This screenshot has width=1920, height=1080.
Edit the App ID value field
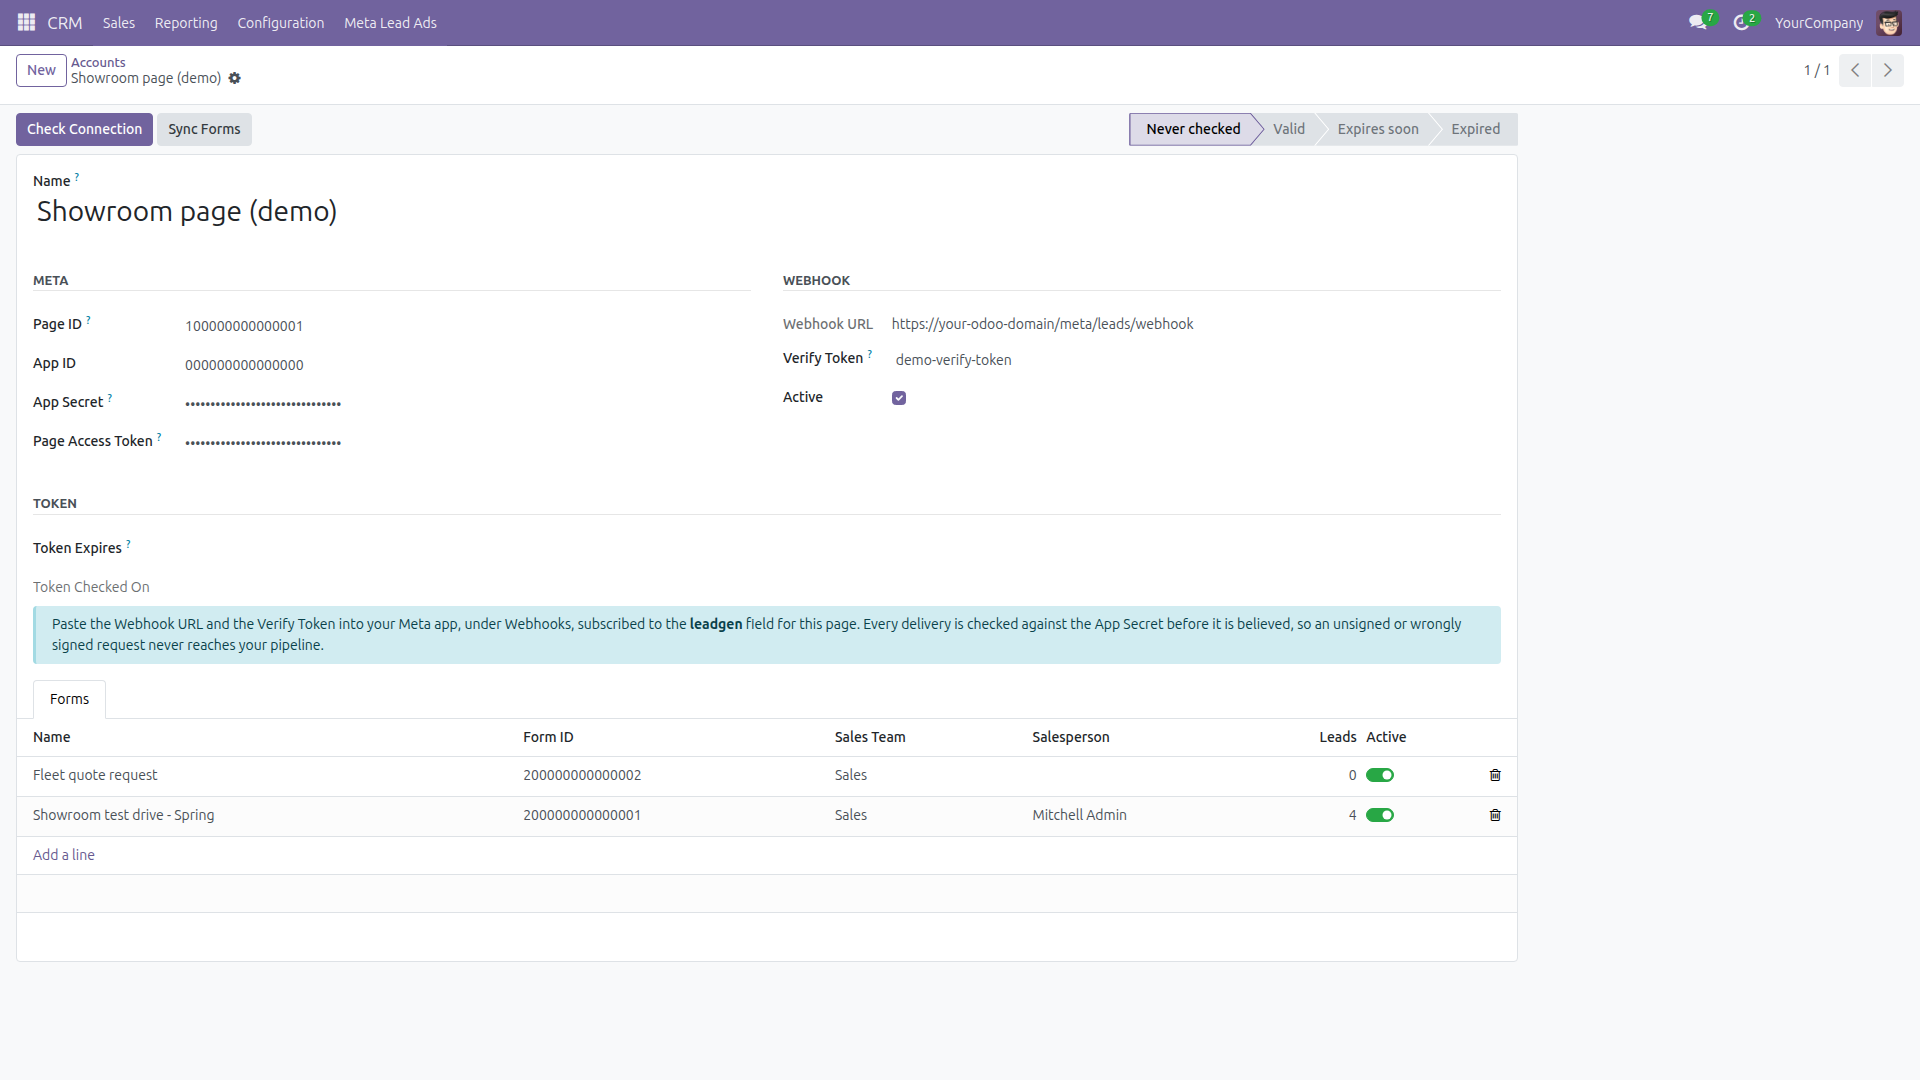[x=467, y=365]
